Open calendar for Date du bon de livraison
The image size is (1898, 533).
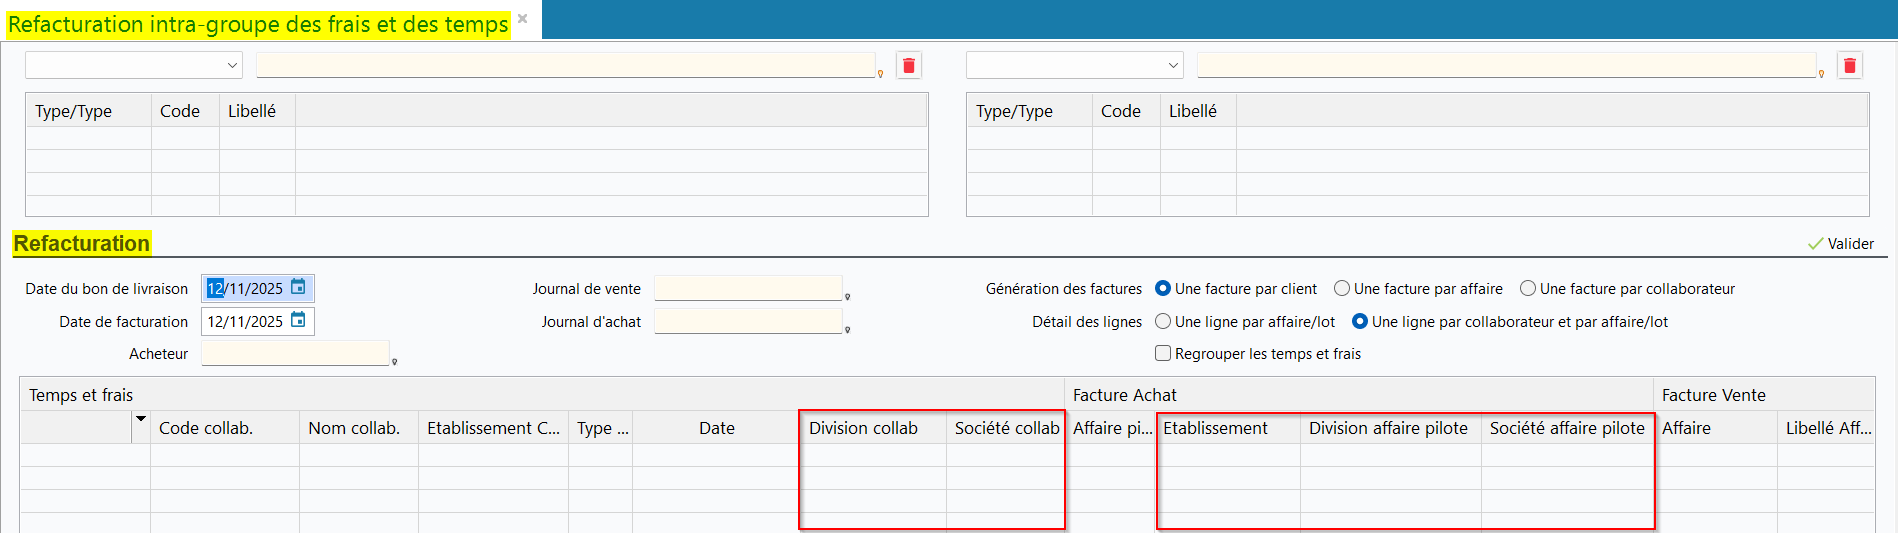298,288
